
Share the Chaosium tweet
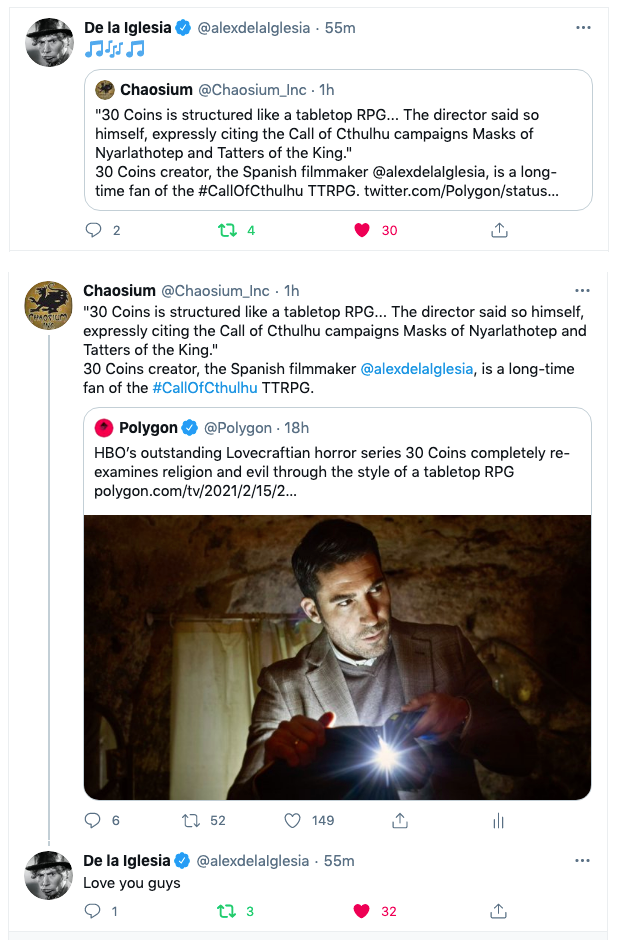pyautogui.click(x=399, y=821)
